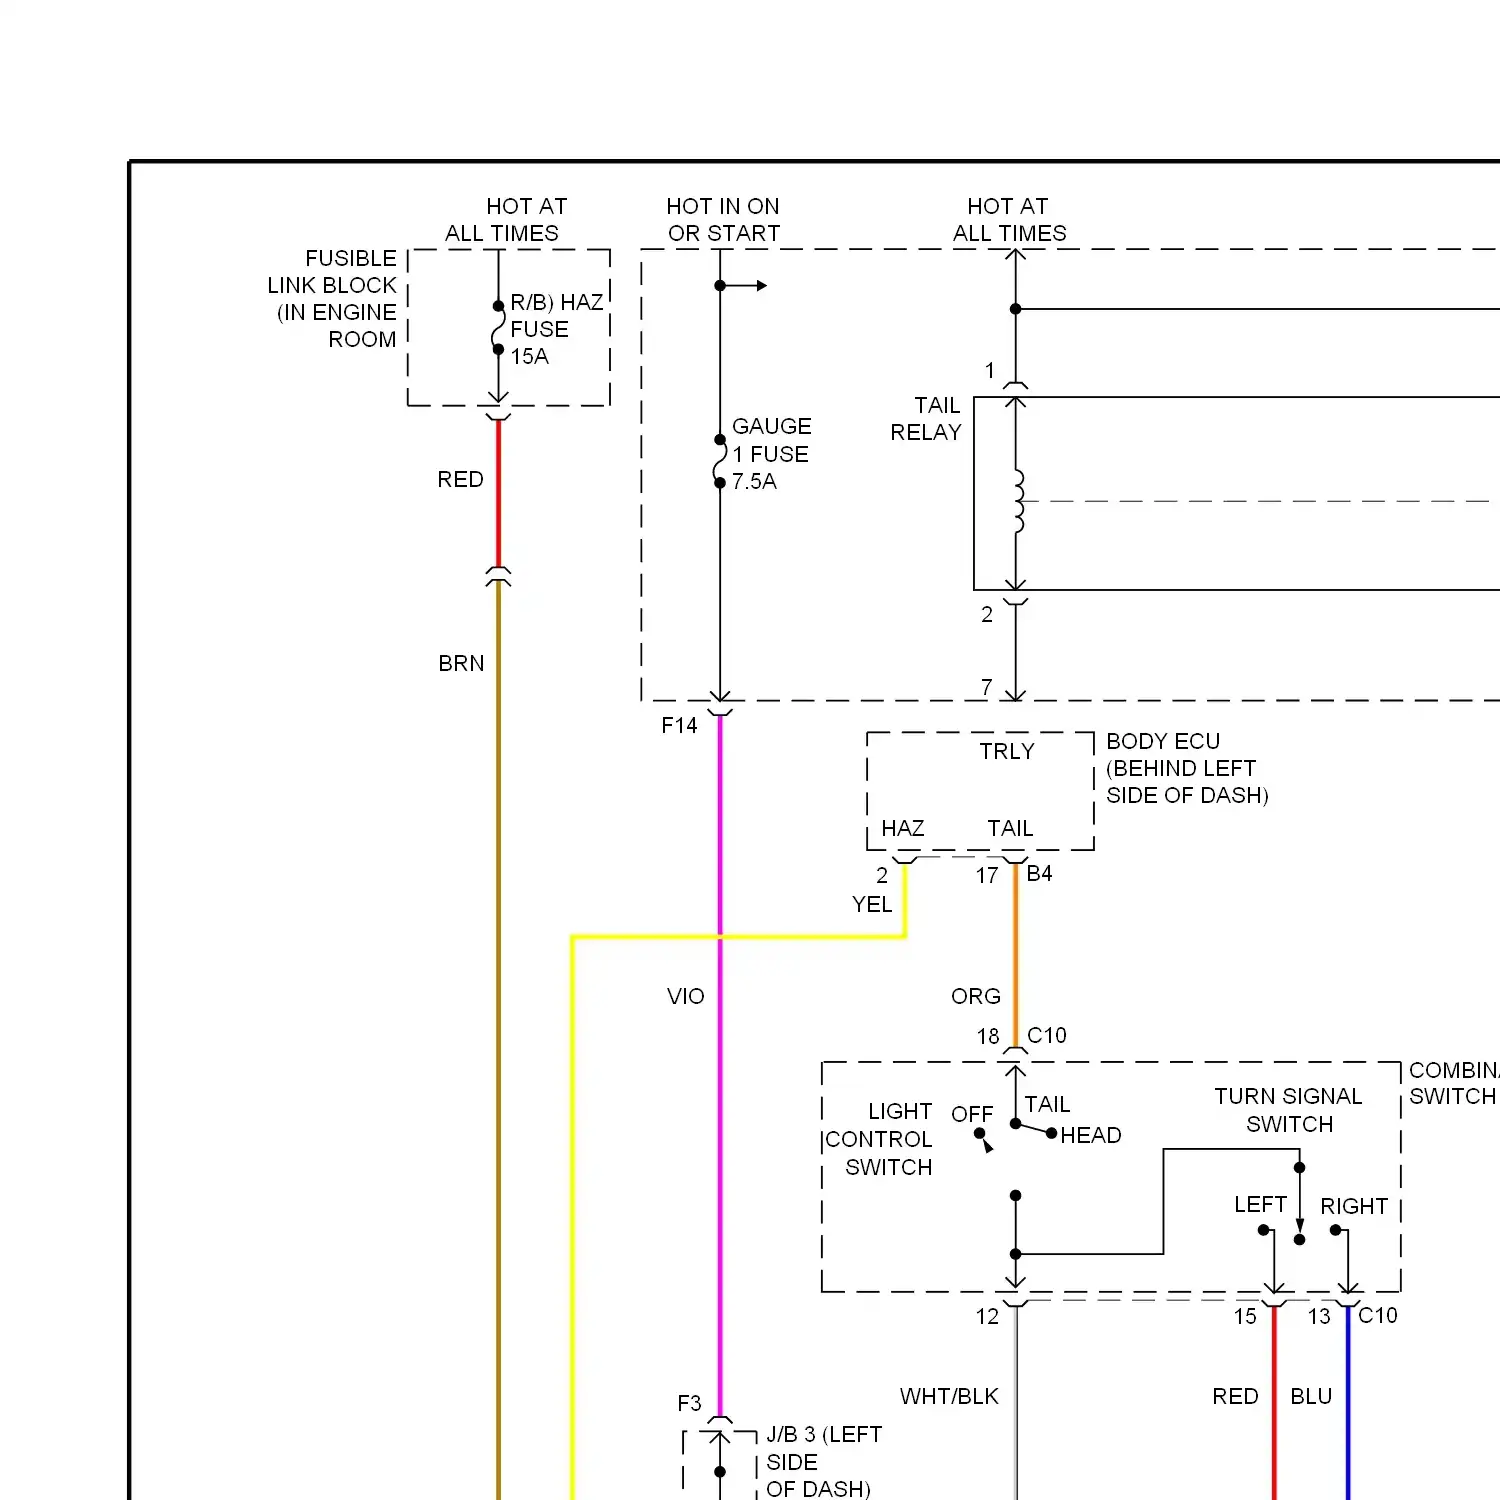
Task: Select the RIGHT turn signal position
Action: (1354, 1206)
